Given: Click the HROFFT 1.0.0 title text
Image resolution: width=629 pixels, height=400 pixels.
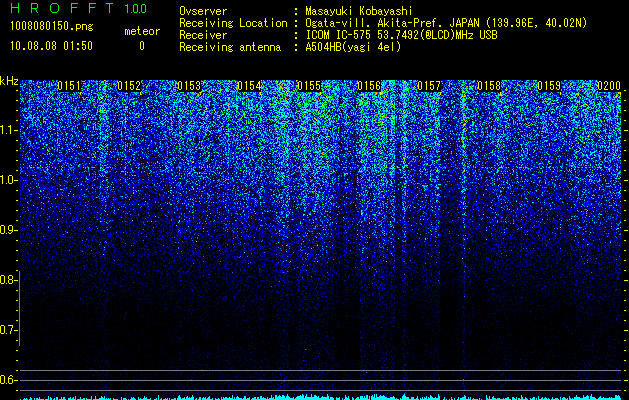Looking at the screenshot, I should pyautogui.click(x=78, y=8).
